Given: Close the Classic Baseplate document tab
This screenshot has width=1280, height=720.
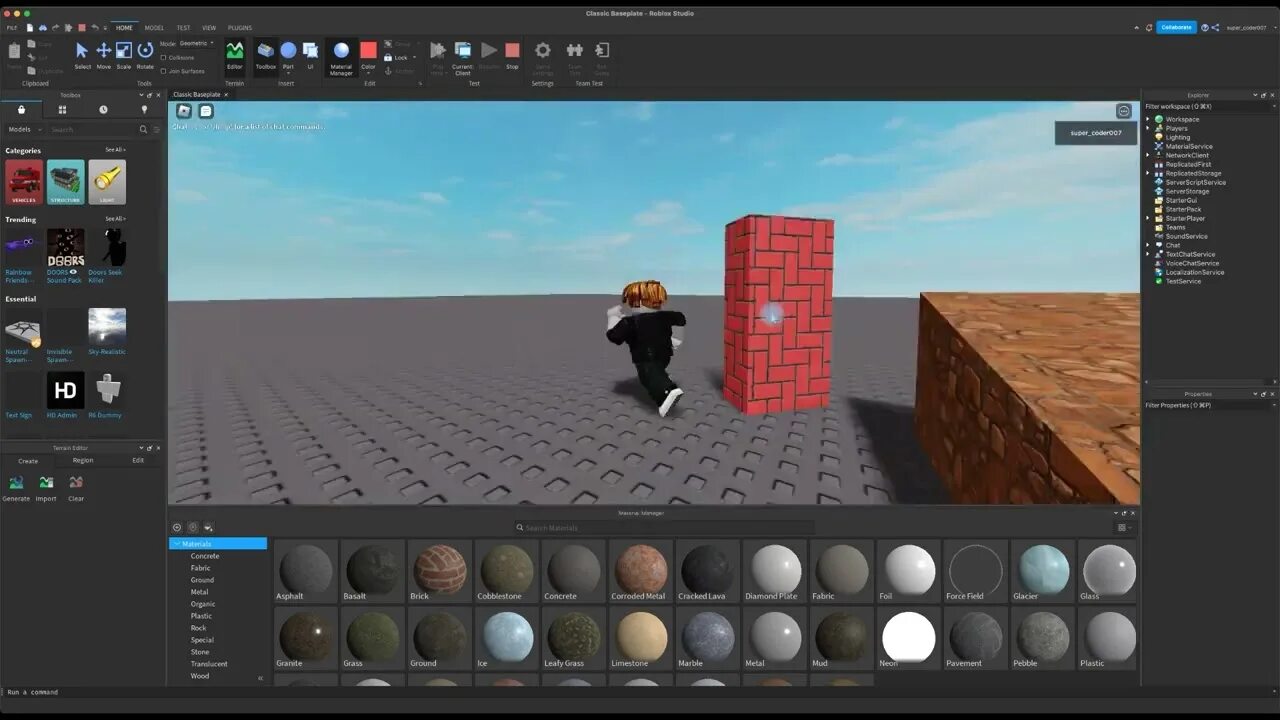Looking at the screenshot, I should click(x=226, y=95).
